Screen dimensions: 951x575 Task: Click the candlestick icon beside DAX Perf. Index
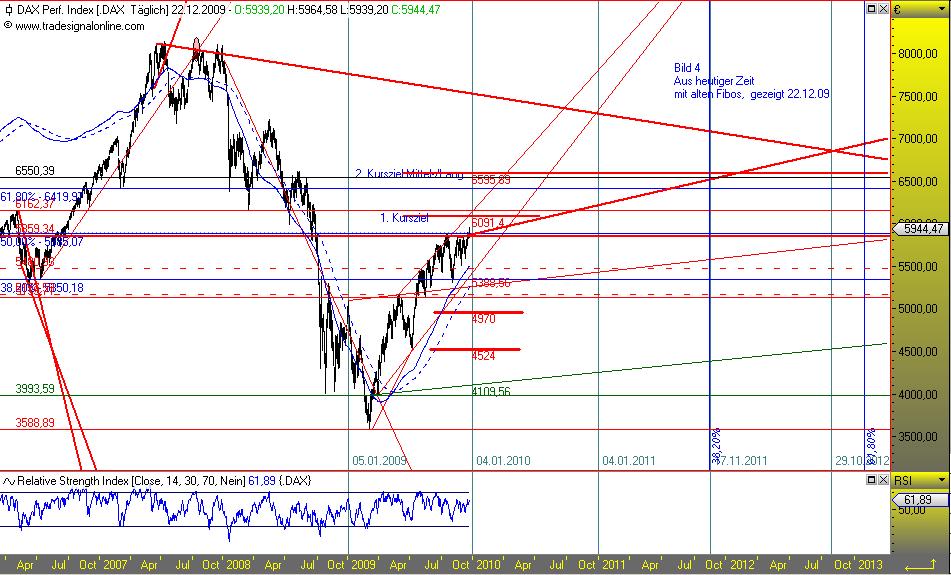point(8,10)
